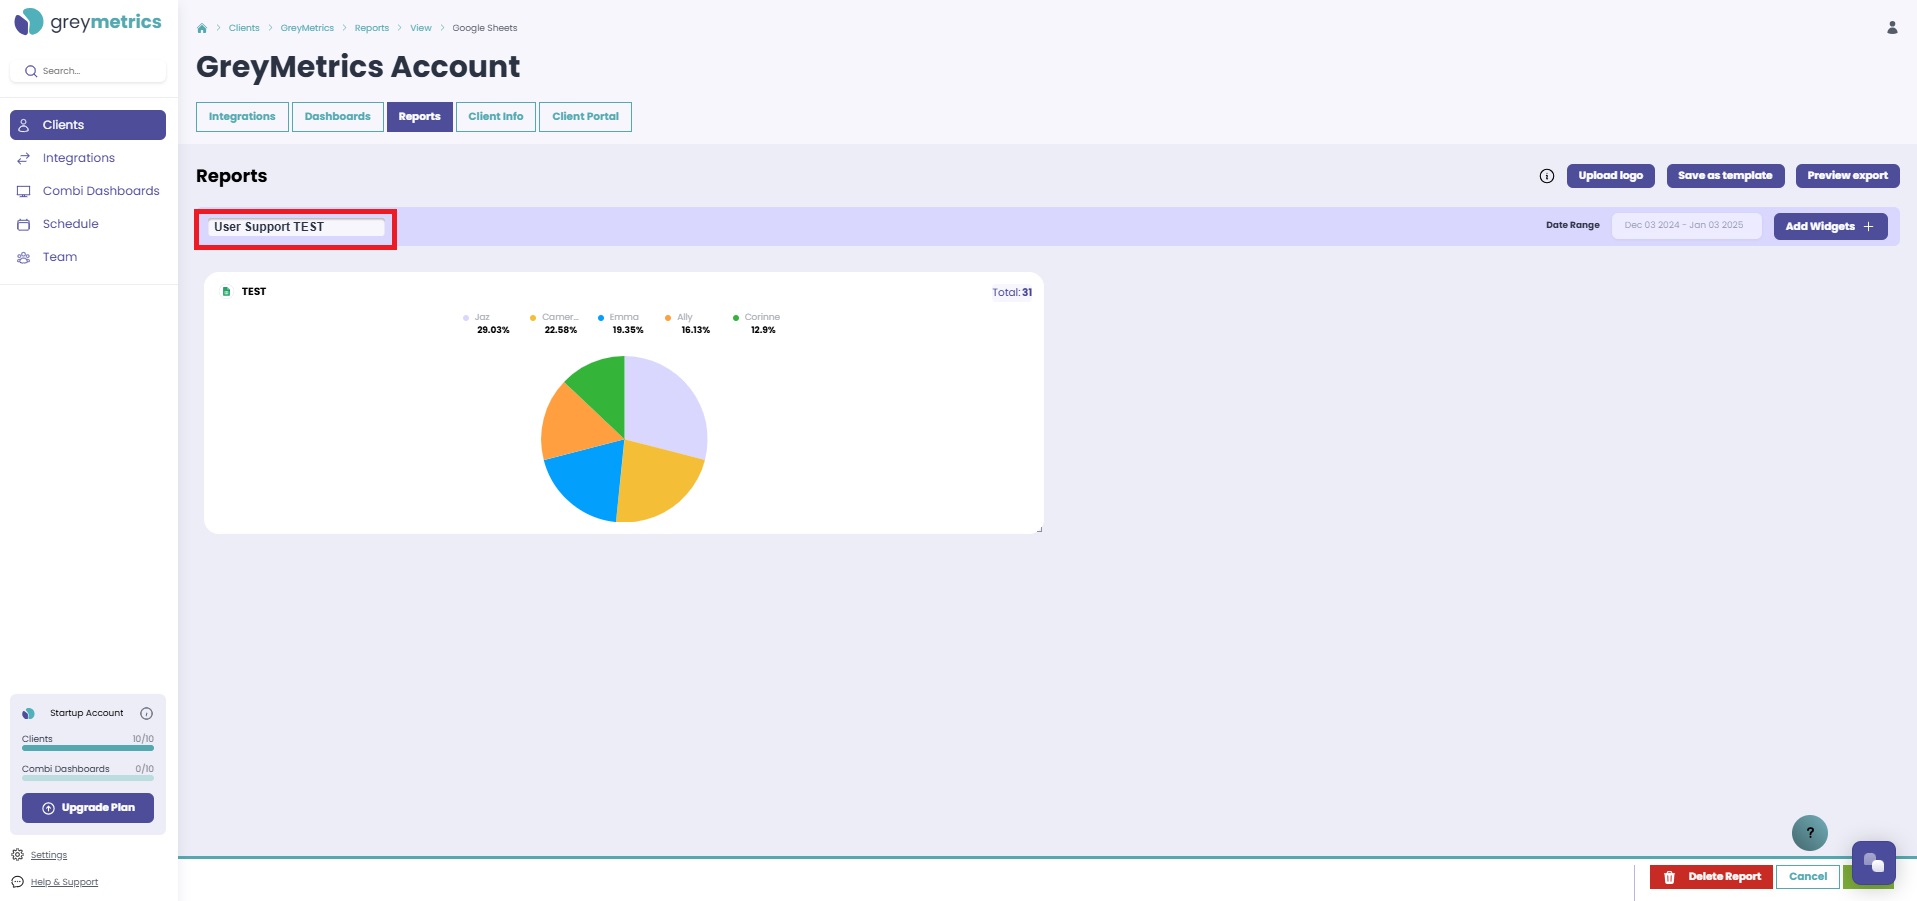
Task: Click the TEST widget title
Action: pos(254,292)
